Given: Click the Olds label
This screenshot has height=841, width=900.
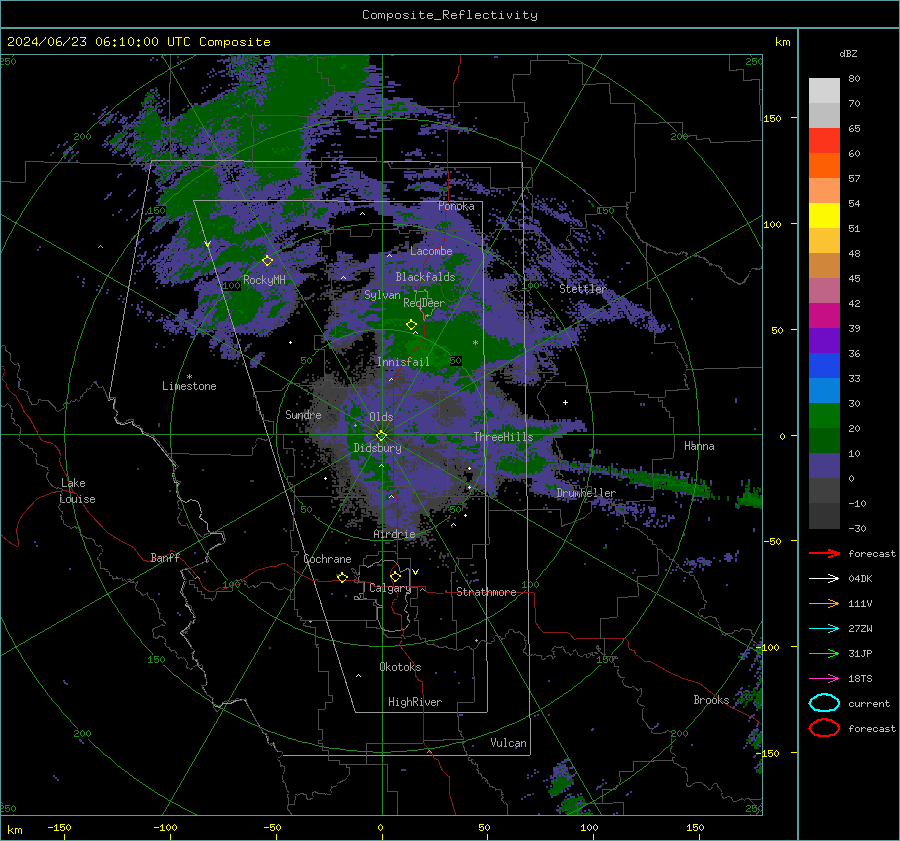Looking at the screenshot, I should (381, 417).
